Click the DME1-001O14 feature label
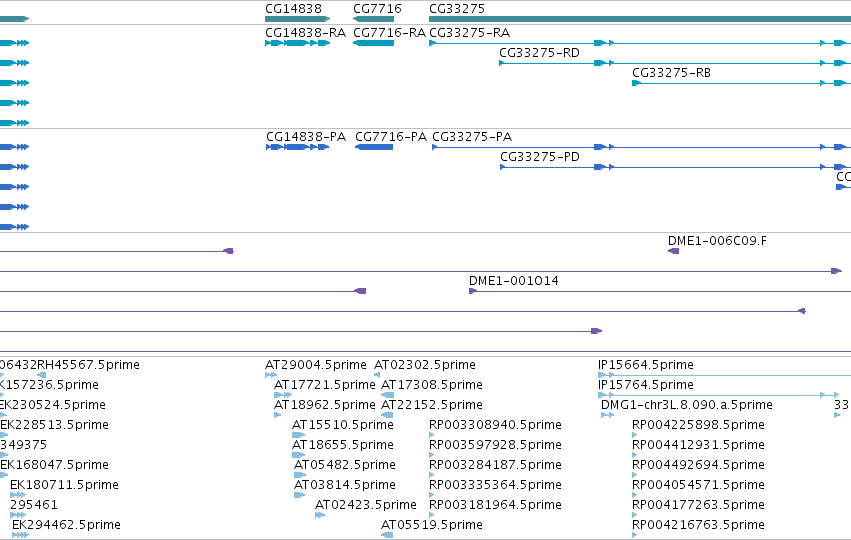The height and width of the screenshot is (540, 851). tap(513, 281)
